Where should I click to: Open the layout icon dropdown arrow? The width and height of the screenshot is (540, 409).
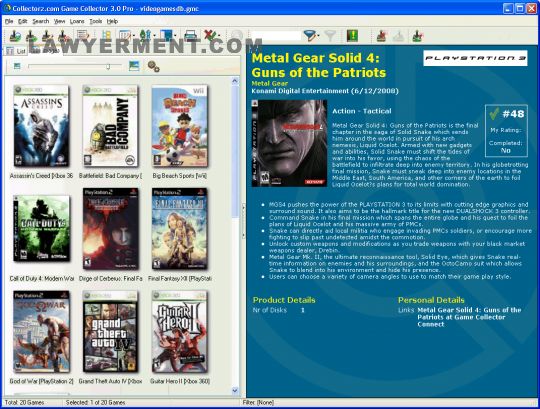pos(175,36)
